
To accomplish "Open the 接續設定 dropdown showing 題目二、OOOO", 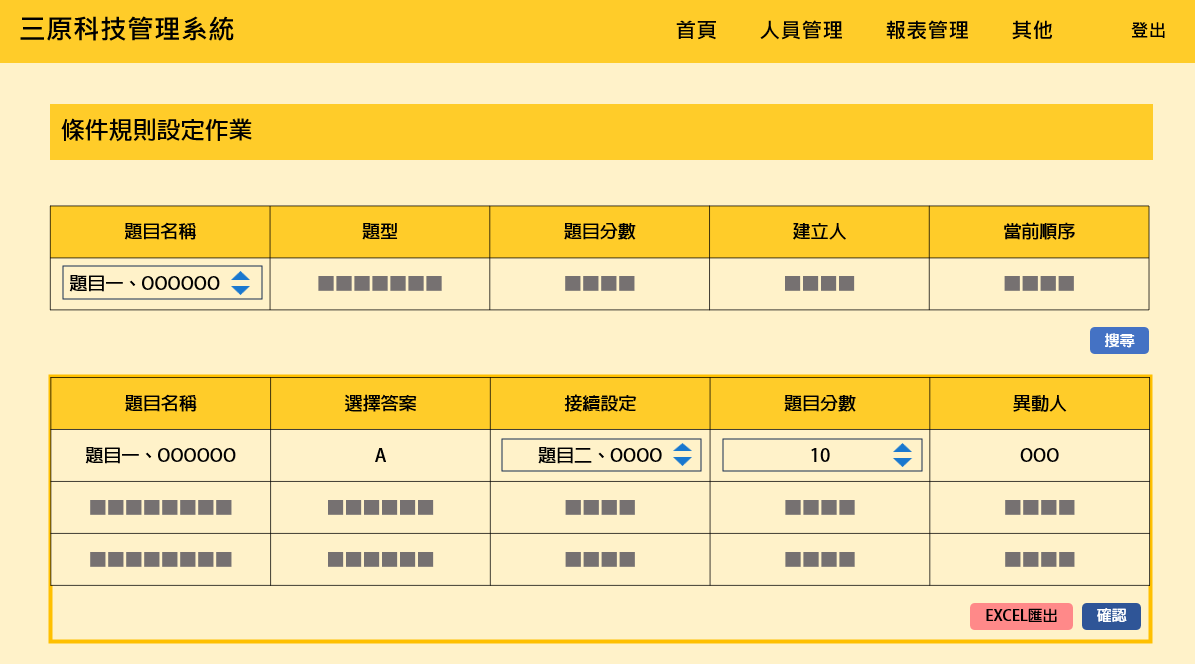I will [x=600, y=454].
